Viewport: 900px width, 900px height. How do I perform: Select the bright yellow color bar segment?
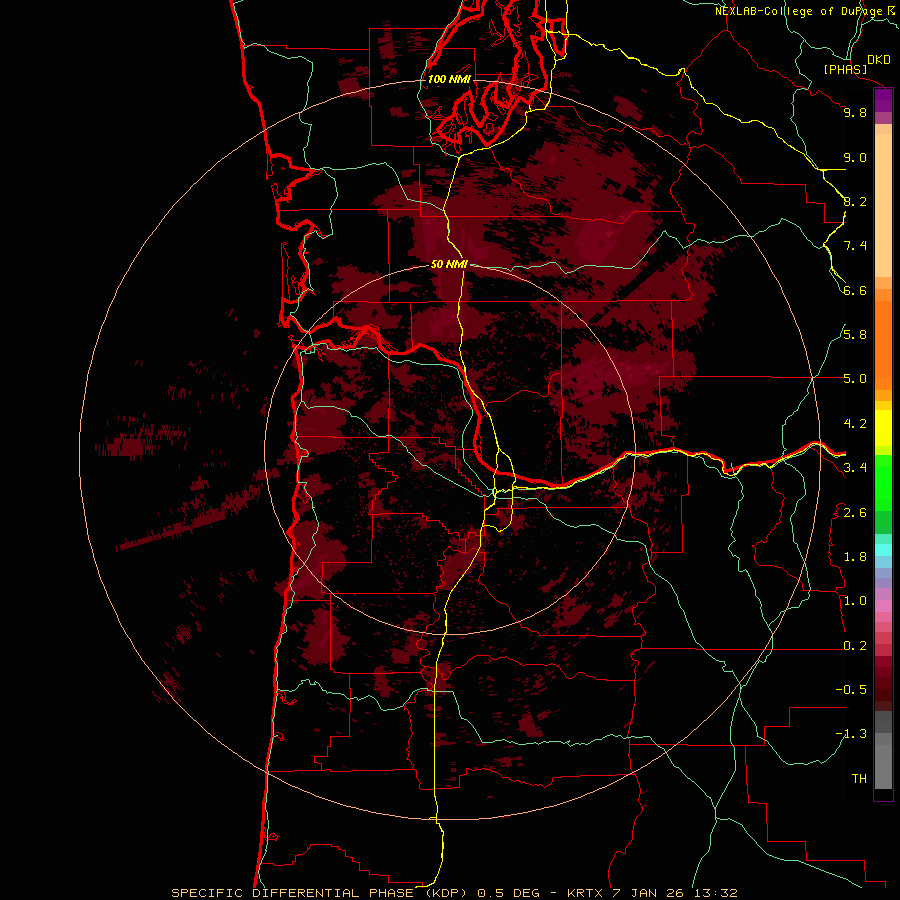coord(883,428)
